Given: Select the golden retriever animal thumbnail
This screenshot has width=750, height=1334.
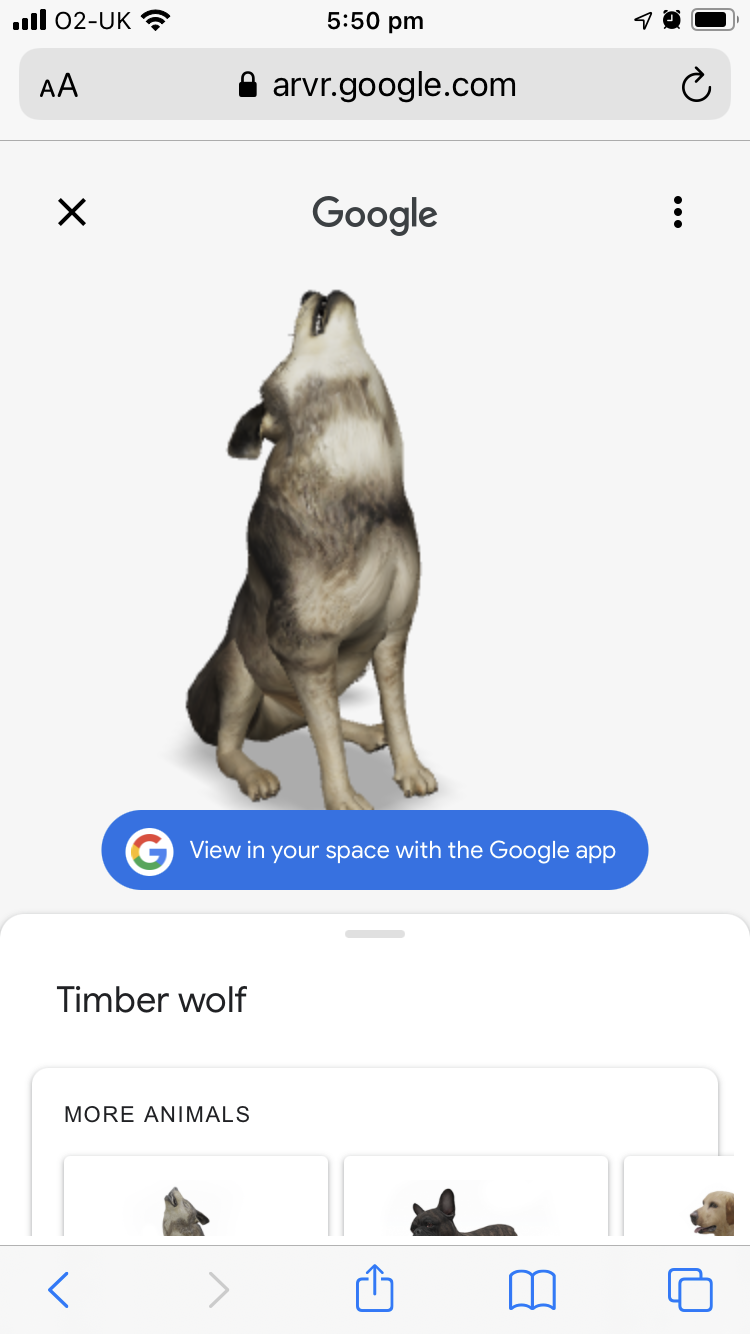Looking at the screenshot, I should (686, 1196).
